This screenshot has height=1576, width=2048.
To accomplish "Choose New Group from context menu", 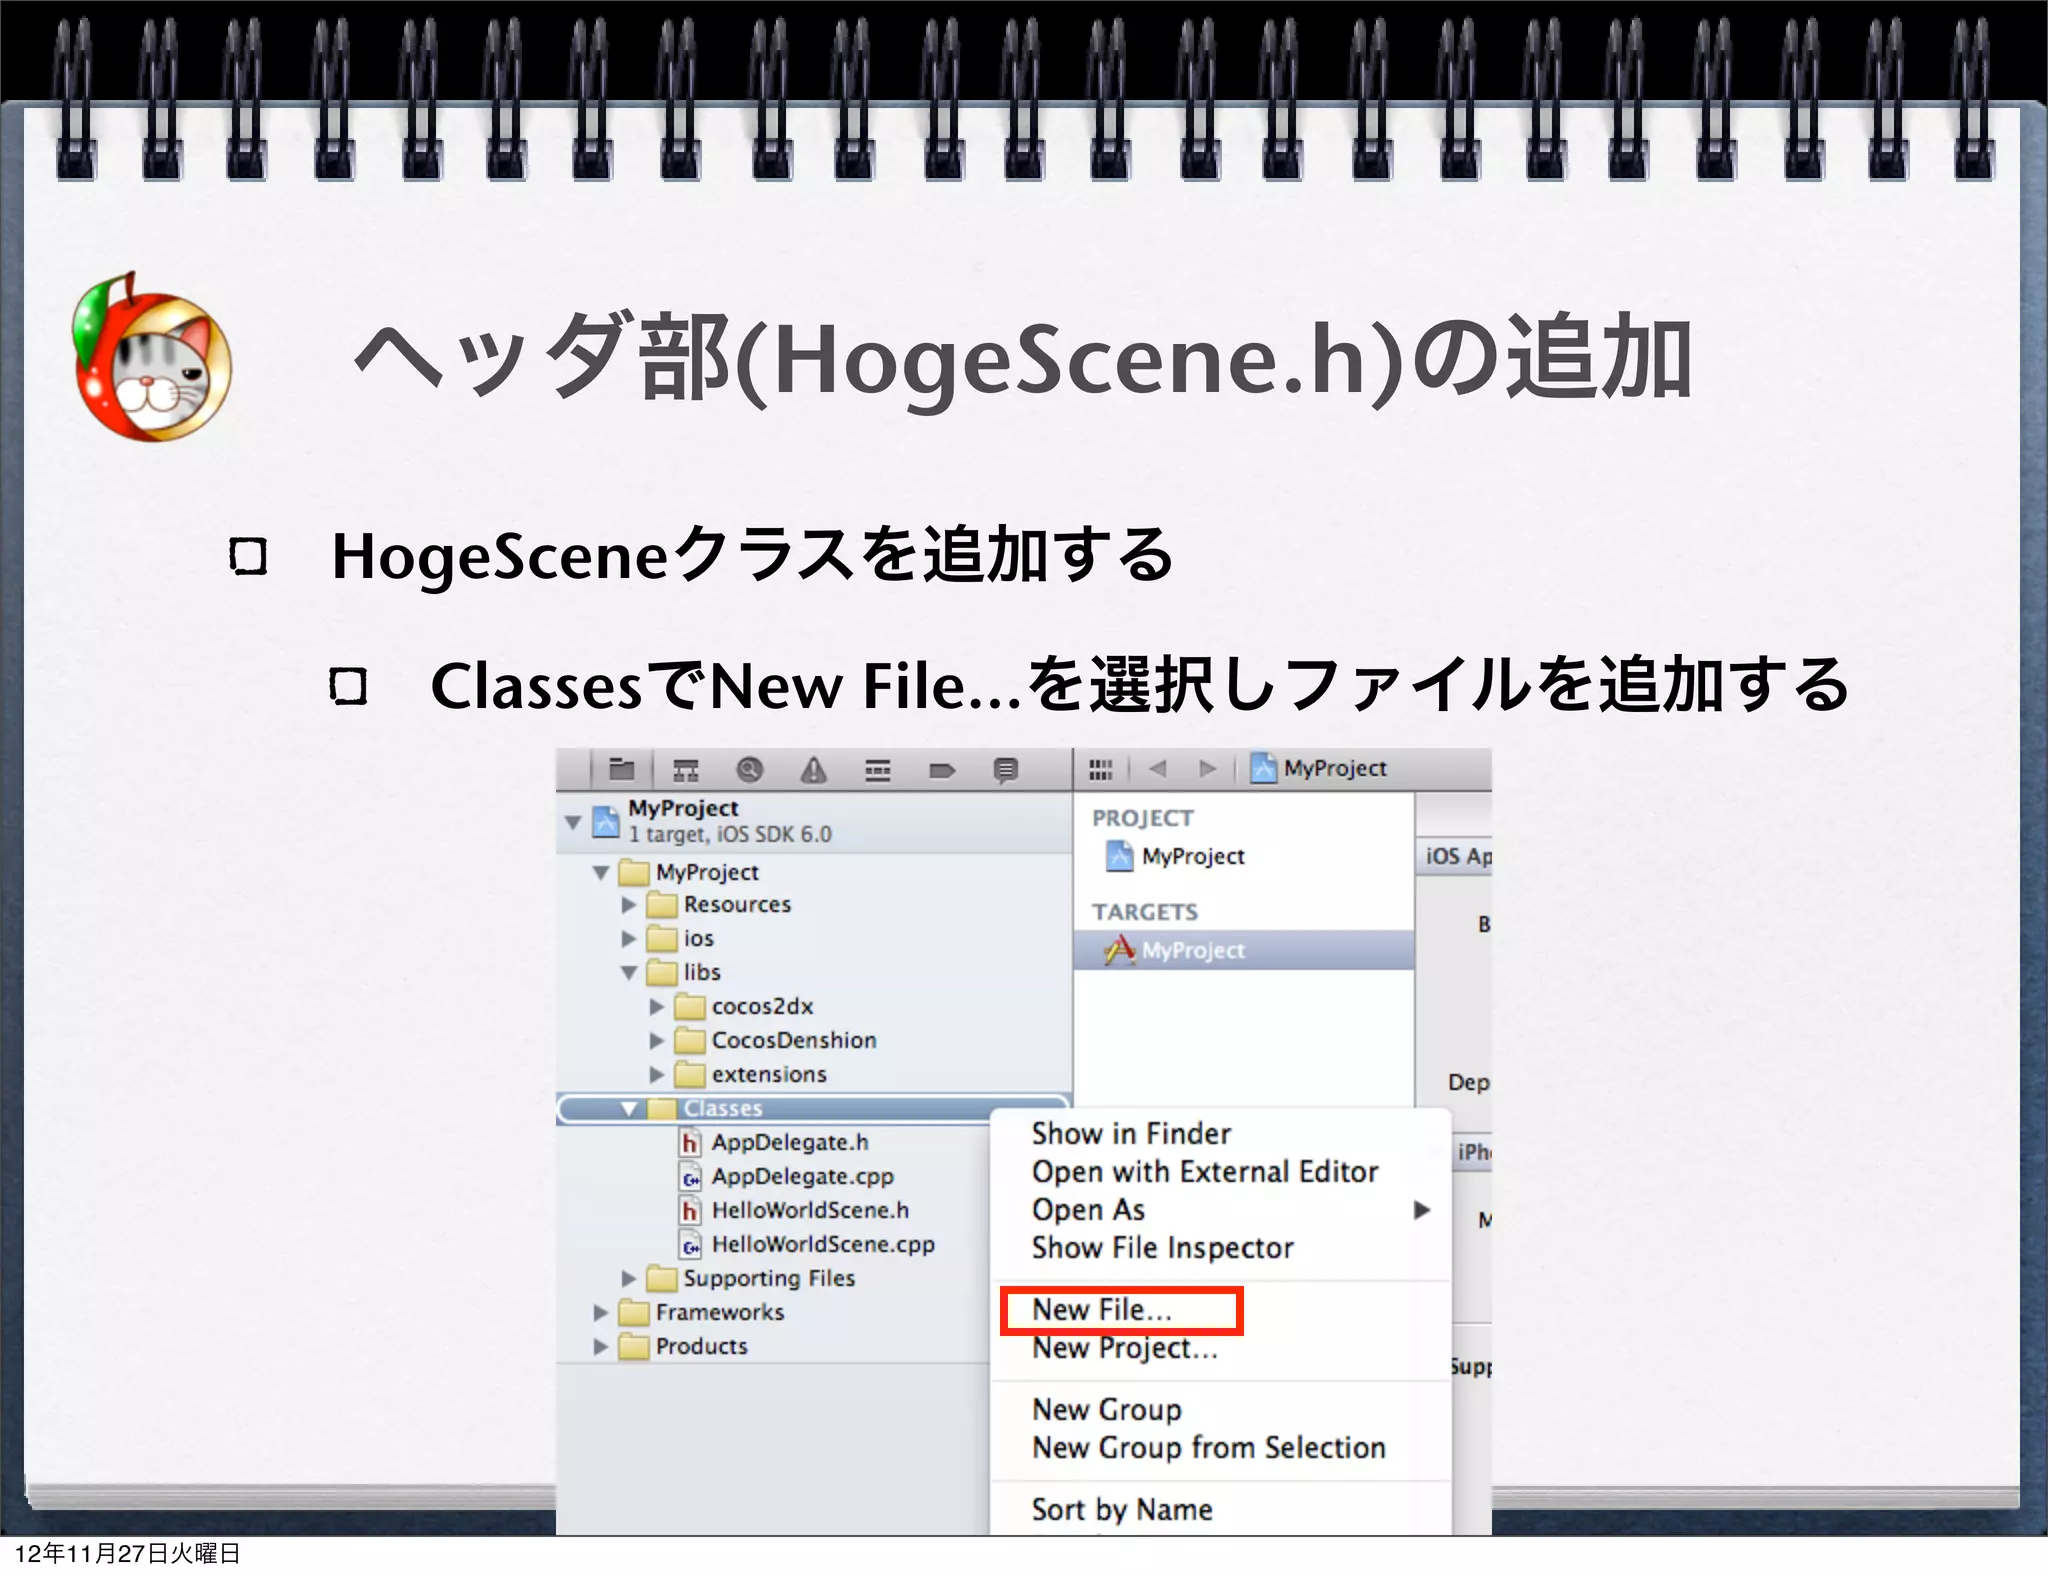I will [x=1220, y=1410].
